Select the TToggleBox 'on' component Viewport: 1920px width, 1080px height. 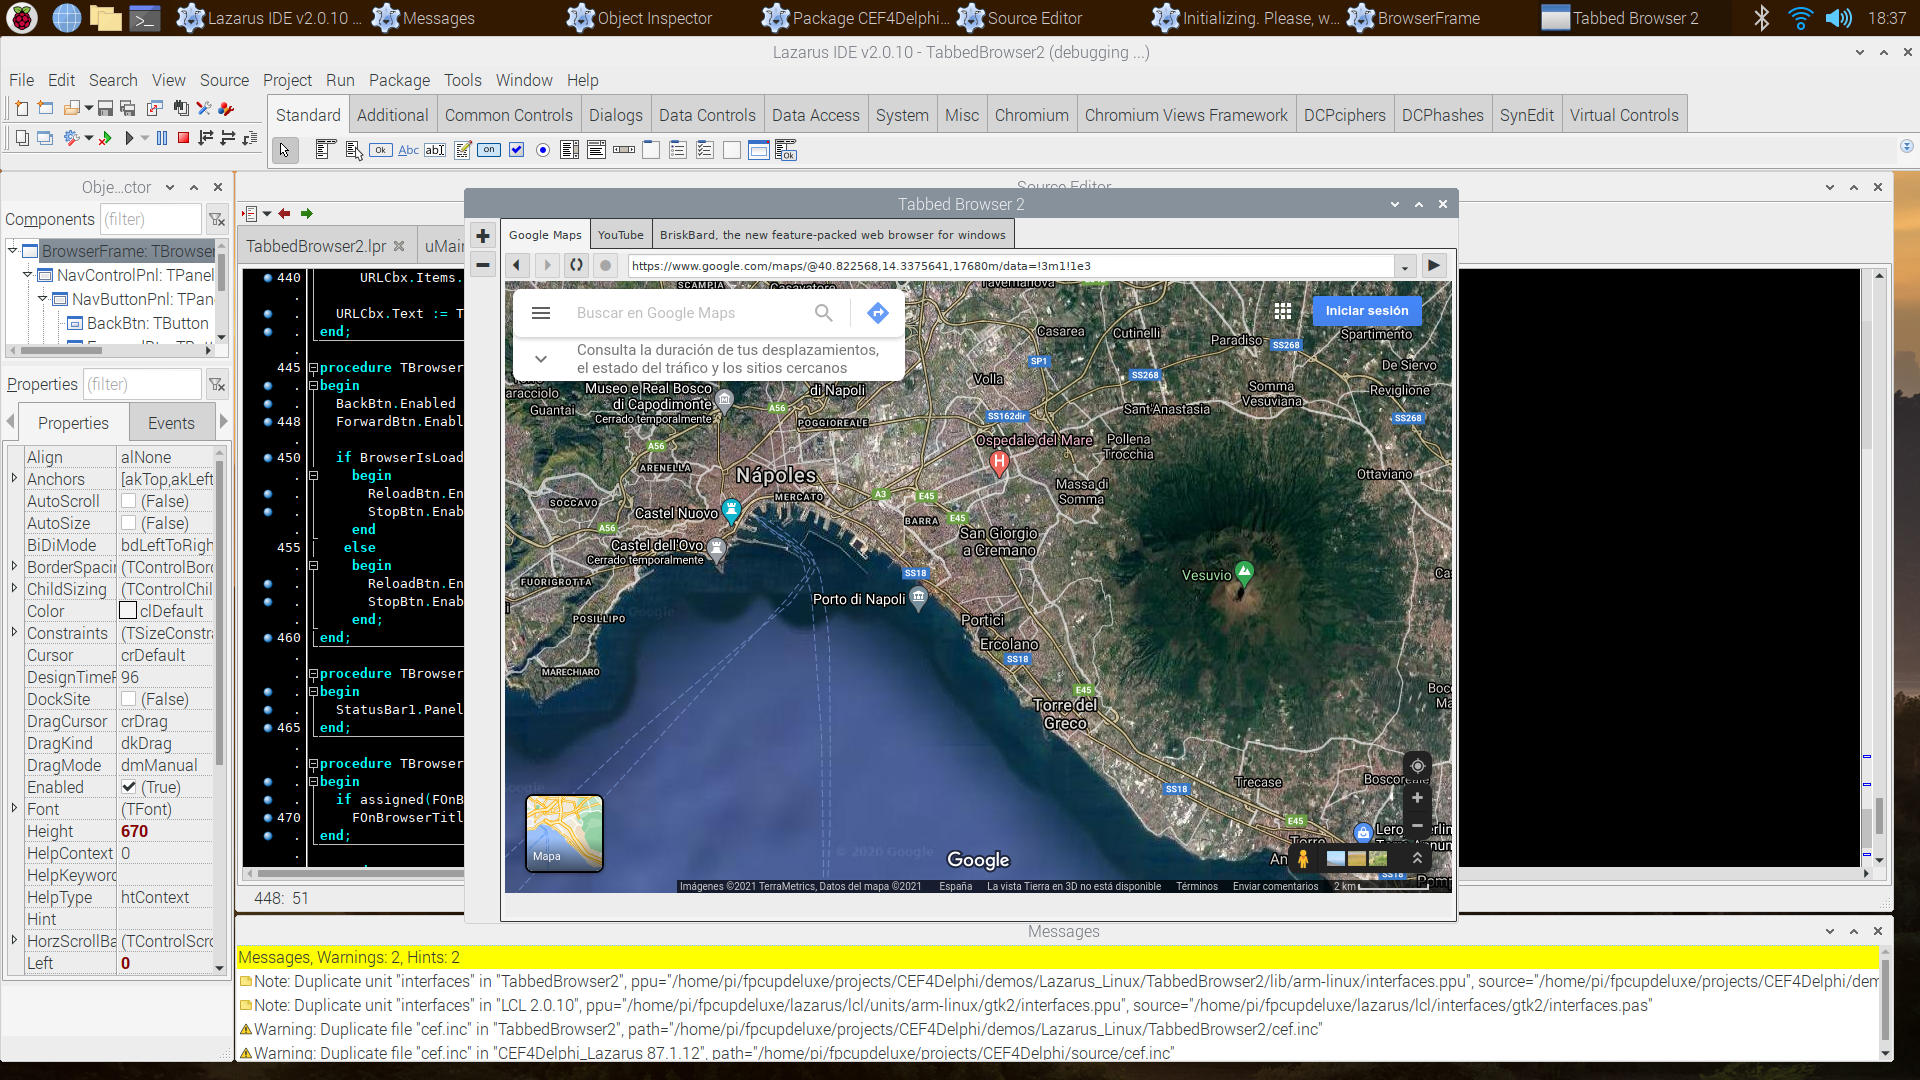(x=489, y=150)
